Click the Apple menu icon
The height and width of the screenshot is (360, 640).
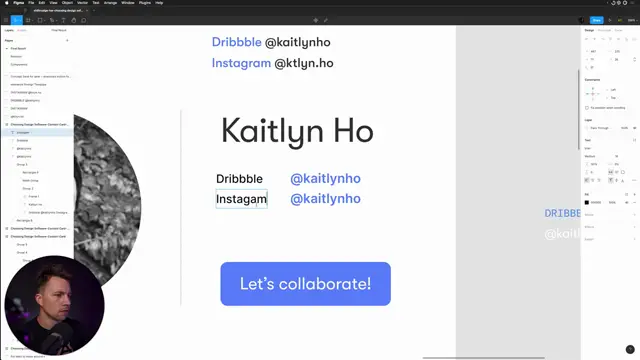7,2
